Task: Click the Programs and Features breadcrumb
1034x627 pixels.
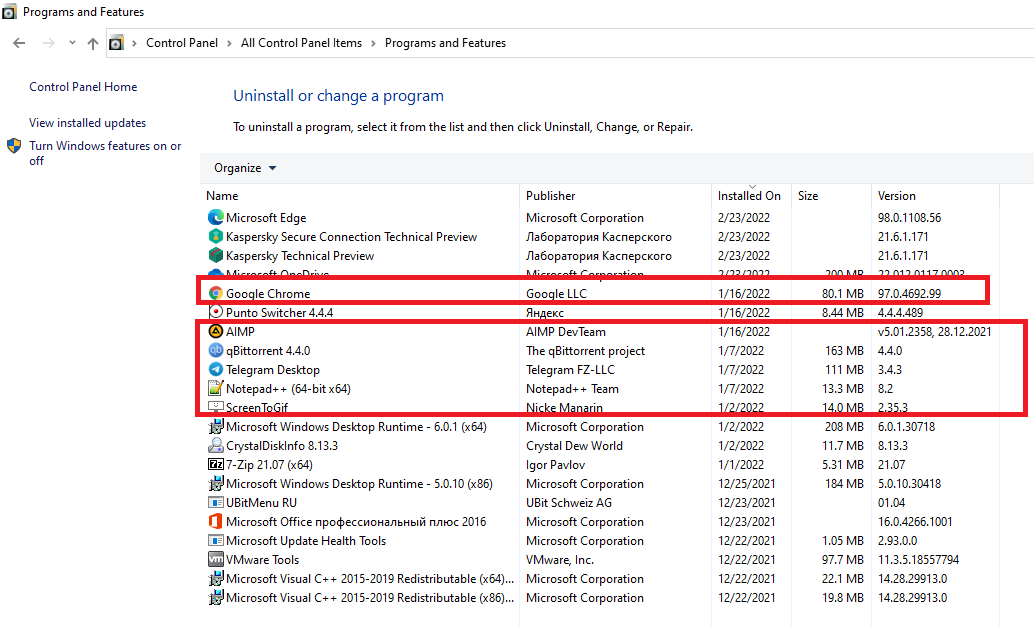Action: [x=445, y=43]
